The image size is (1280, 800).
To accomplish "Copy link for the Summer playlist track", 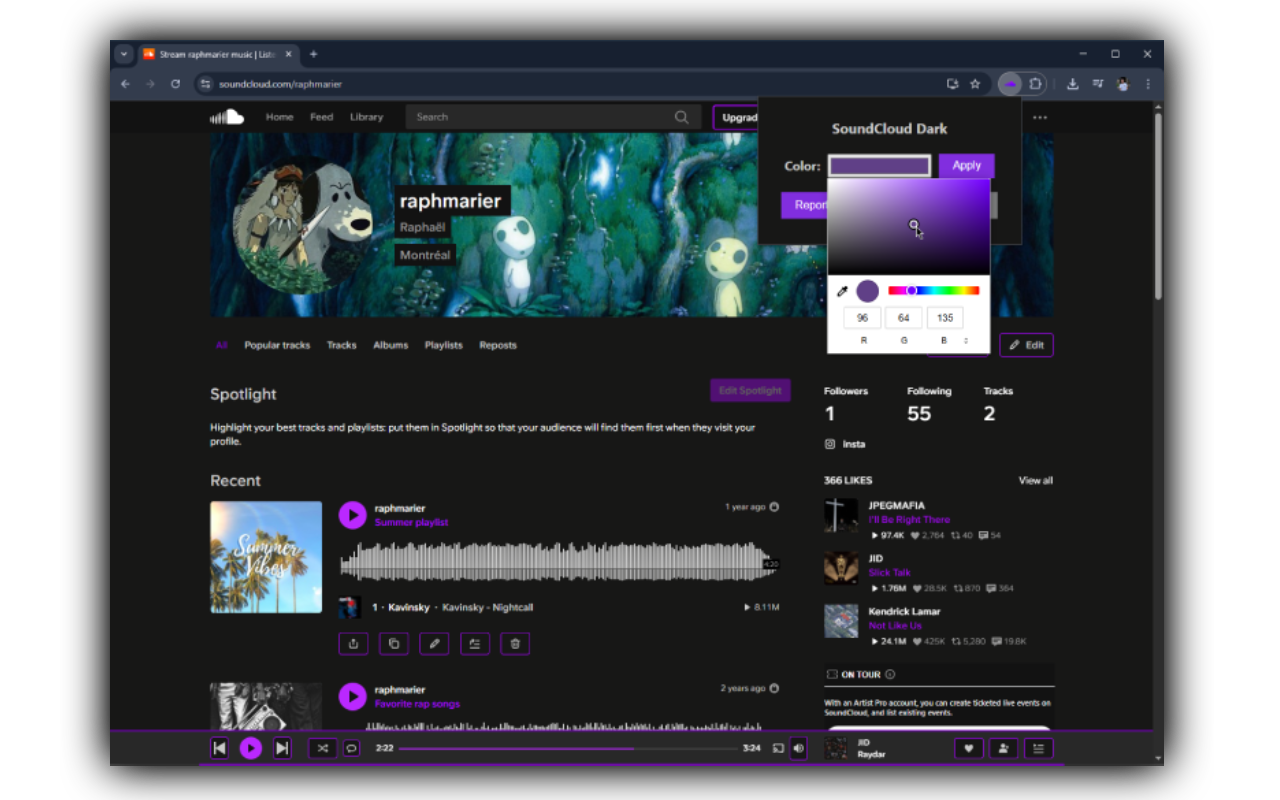I will (394, 643).
